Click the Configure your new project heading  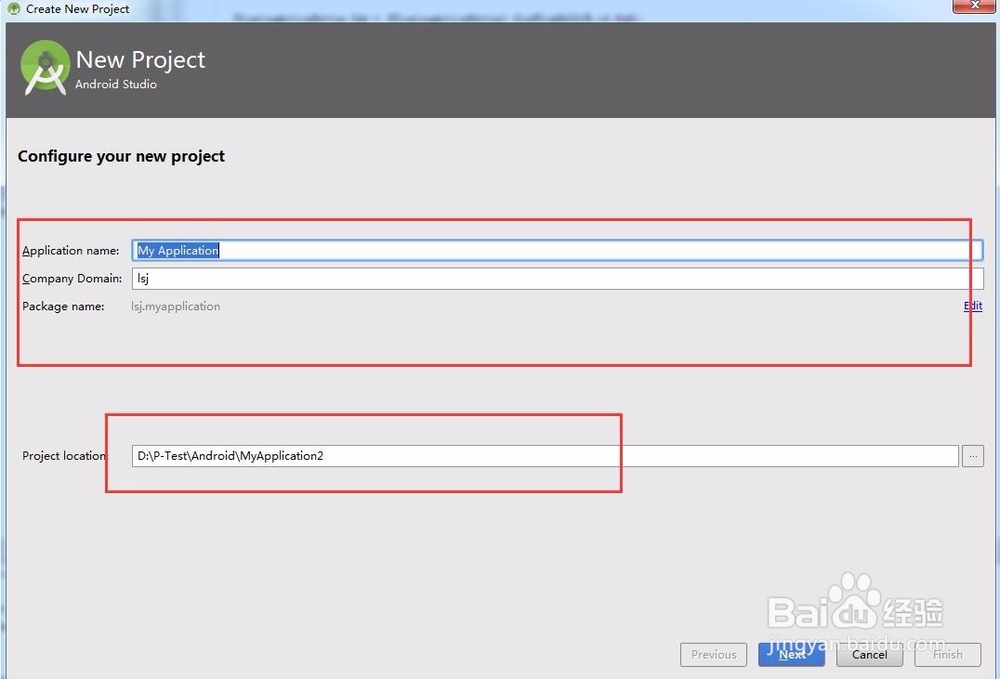tap(121, 157)
